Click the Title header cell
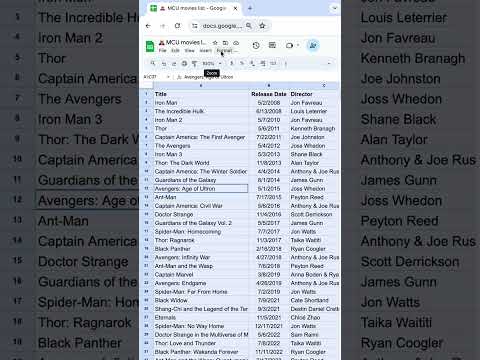Image resolution: width=480 pixels, height=360 pixels. coord(201,94)
